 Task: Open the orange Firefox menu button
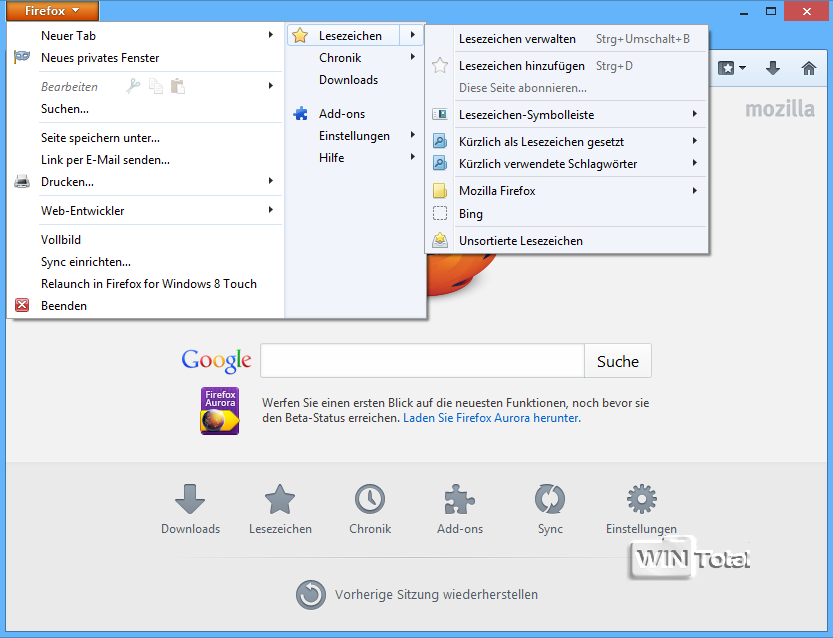[53, 11]
